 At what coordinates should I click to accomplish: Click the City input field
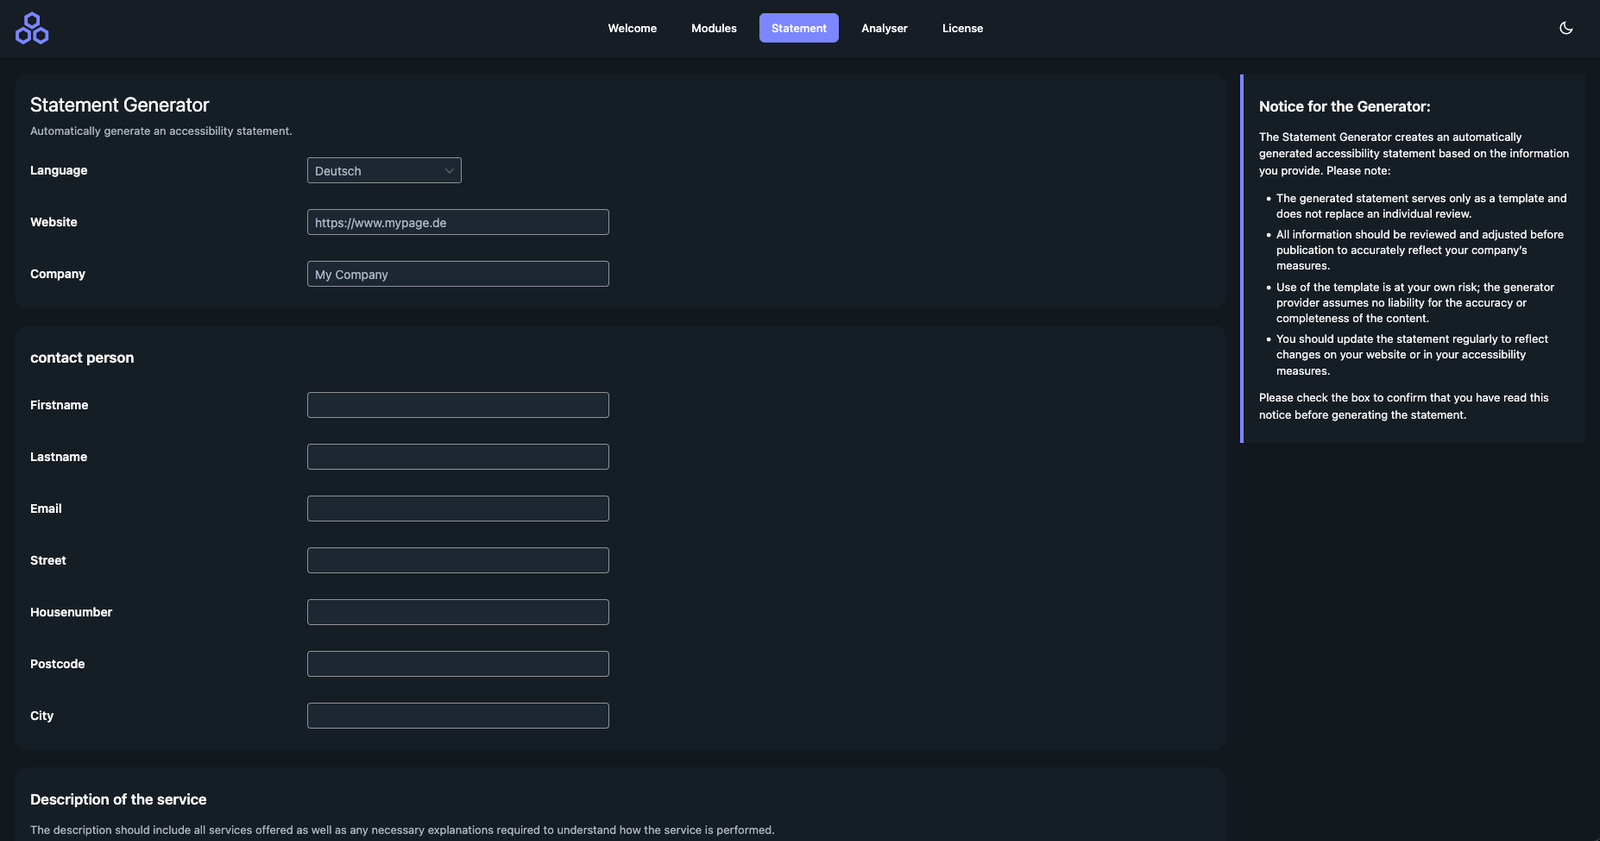pyautogui.click(x=457, y=716)
